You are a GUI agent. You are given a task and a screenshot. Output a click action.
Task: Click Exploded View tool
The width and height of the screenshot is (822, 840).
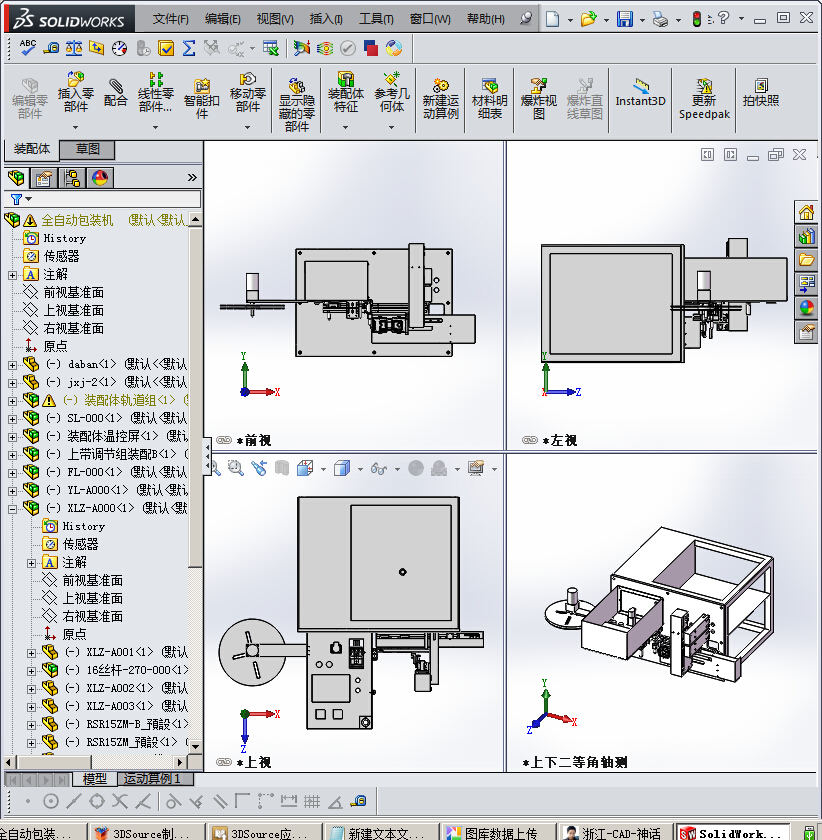coord(539,99)
